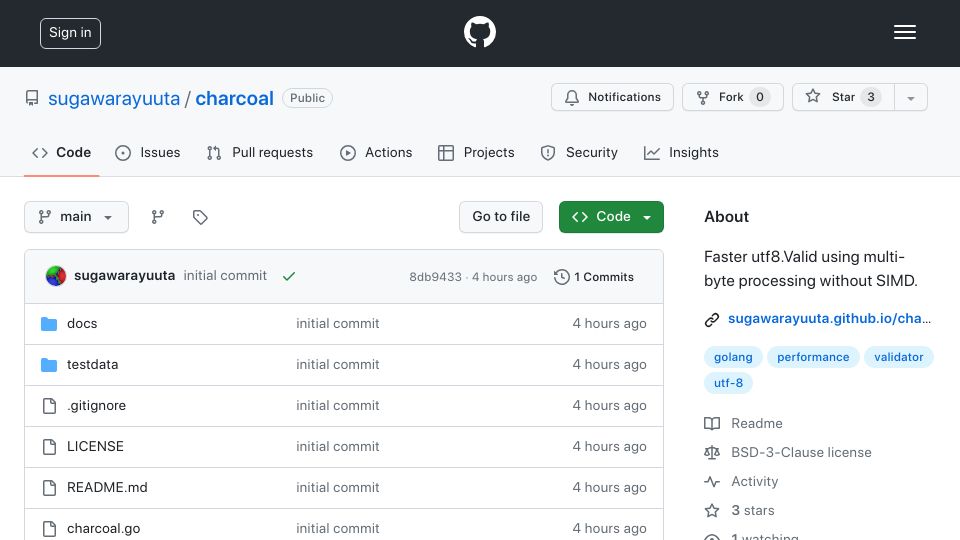The height and width of the screenshot is (540, 960).
Task: Click sugawarayuuta author name in commit bar
Action: [124, 276]
